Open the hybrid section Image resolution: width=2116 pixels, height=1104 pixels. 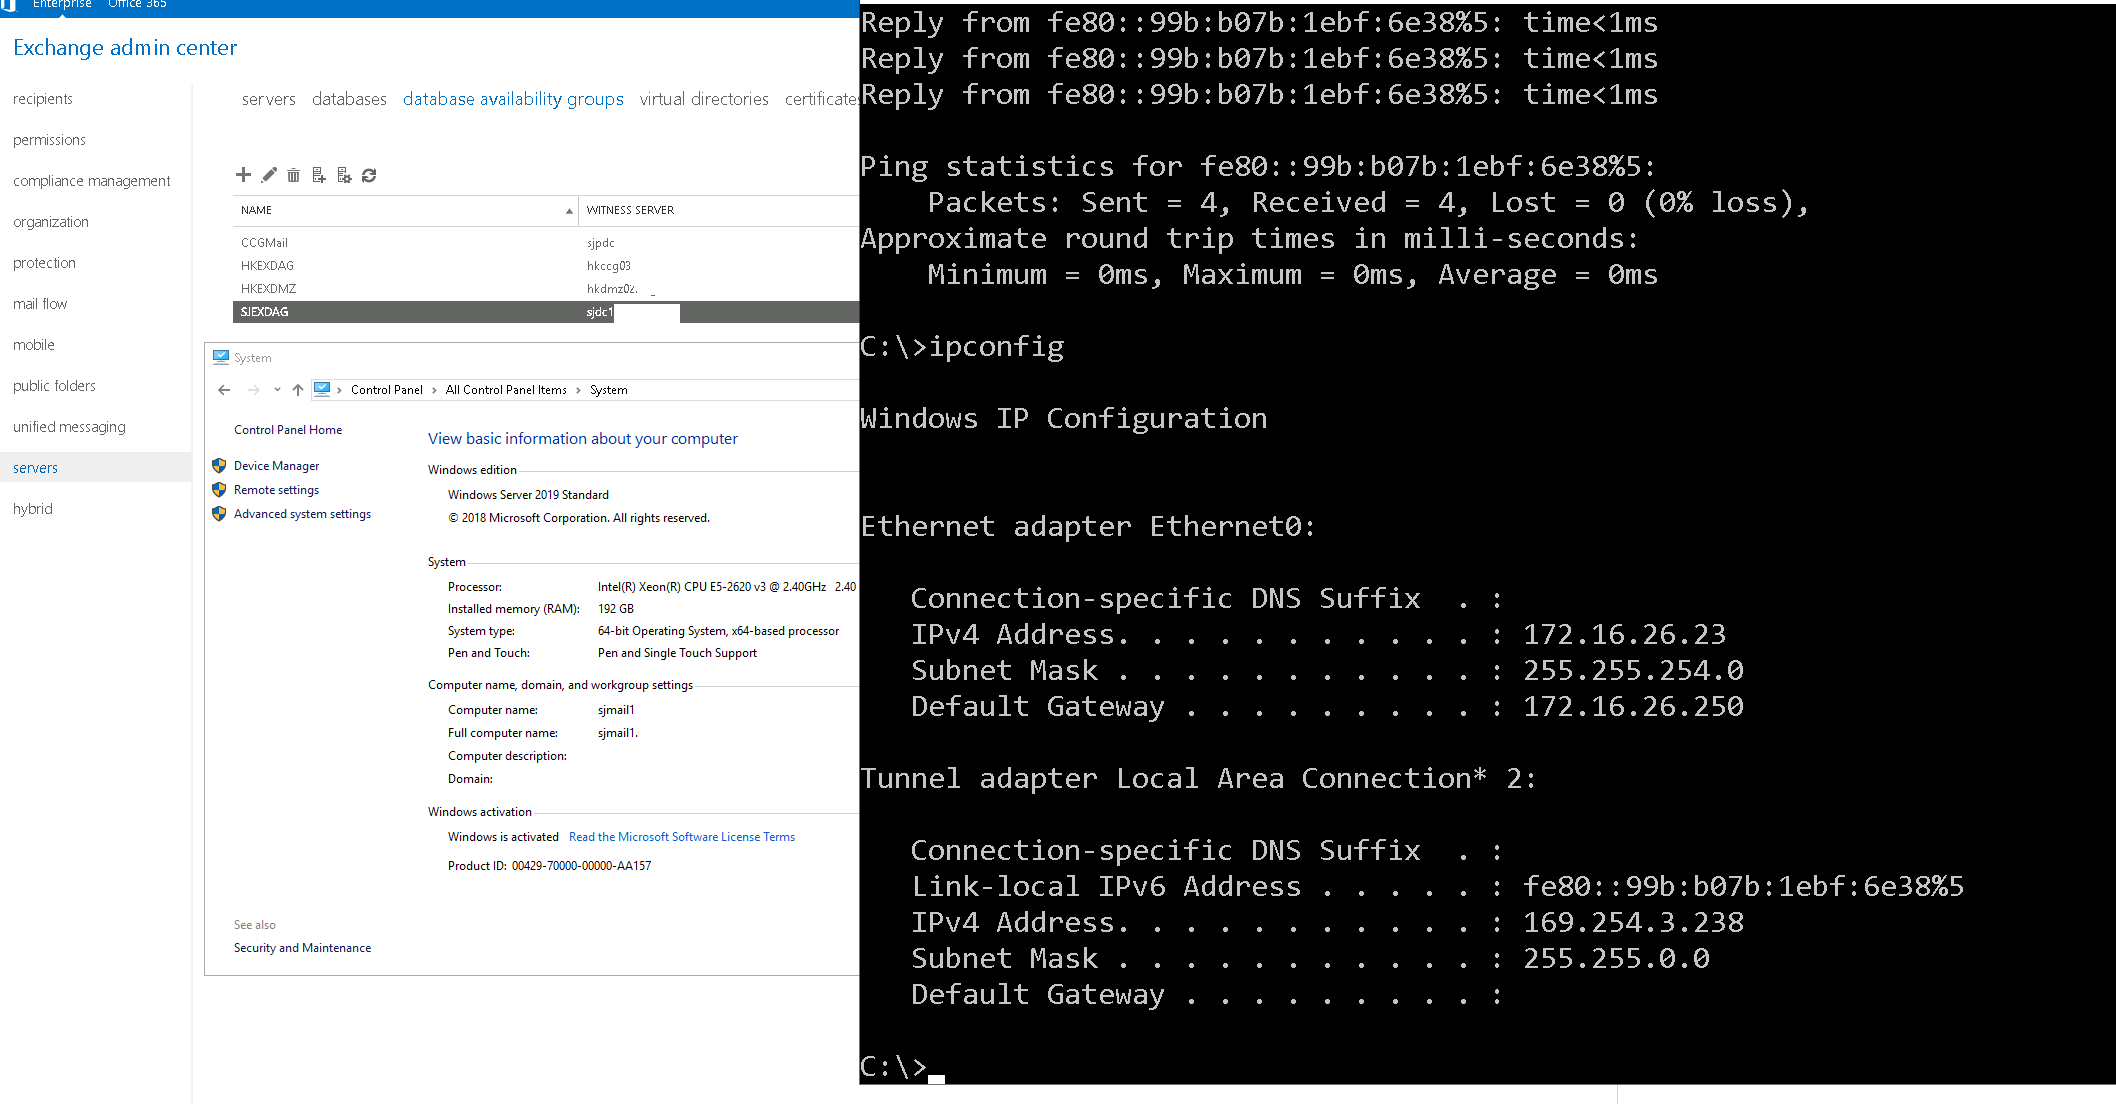click(33, 509)
